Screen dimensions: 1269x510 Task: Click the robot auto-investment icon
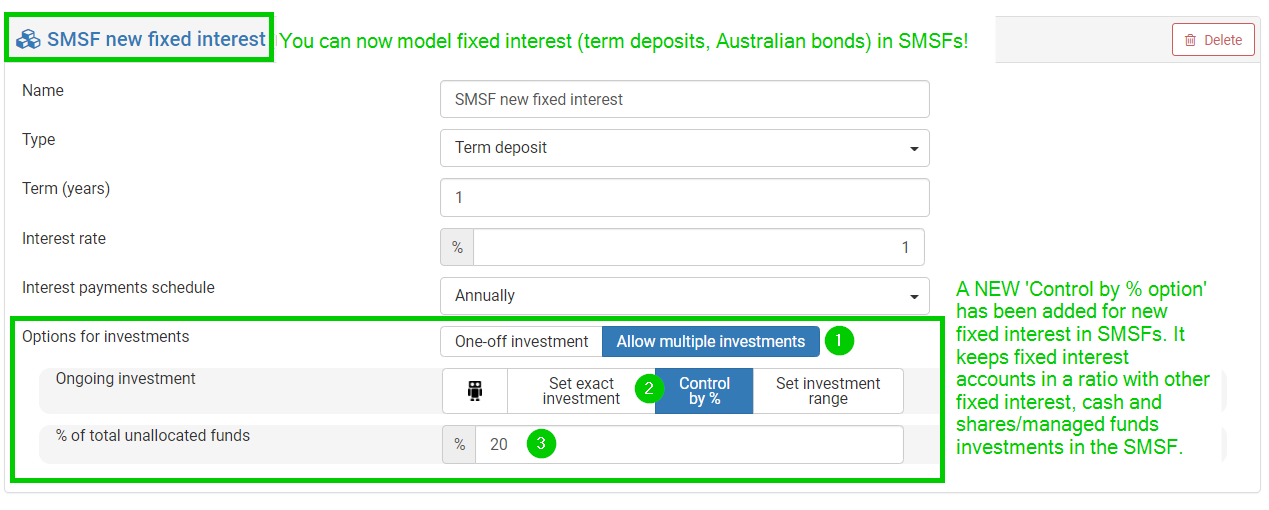pyautogui.click(x=475, y=392)
